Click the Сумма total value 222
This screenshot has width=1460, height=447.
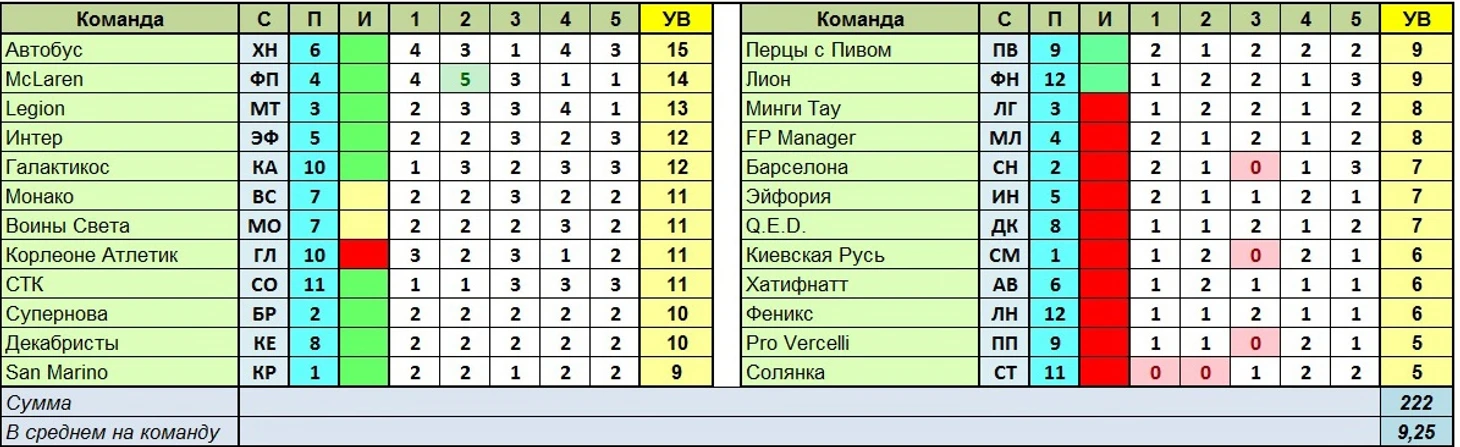1418,403
